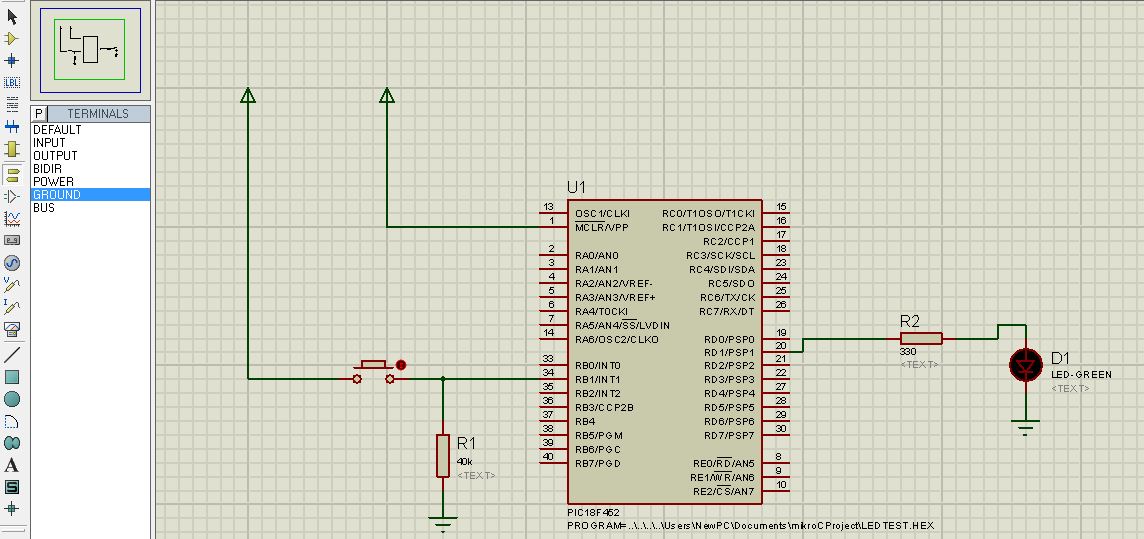This screenshot has width=1144, height=539.
Task: Select BUS terminal type
Action: click(90, 208)
